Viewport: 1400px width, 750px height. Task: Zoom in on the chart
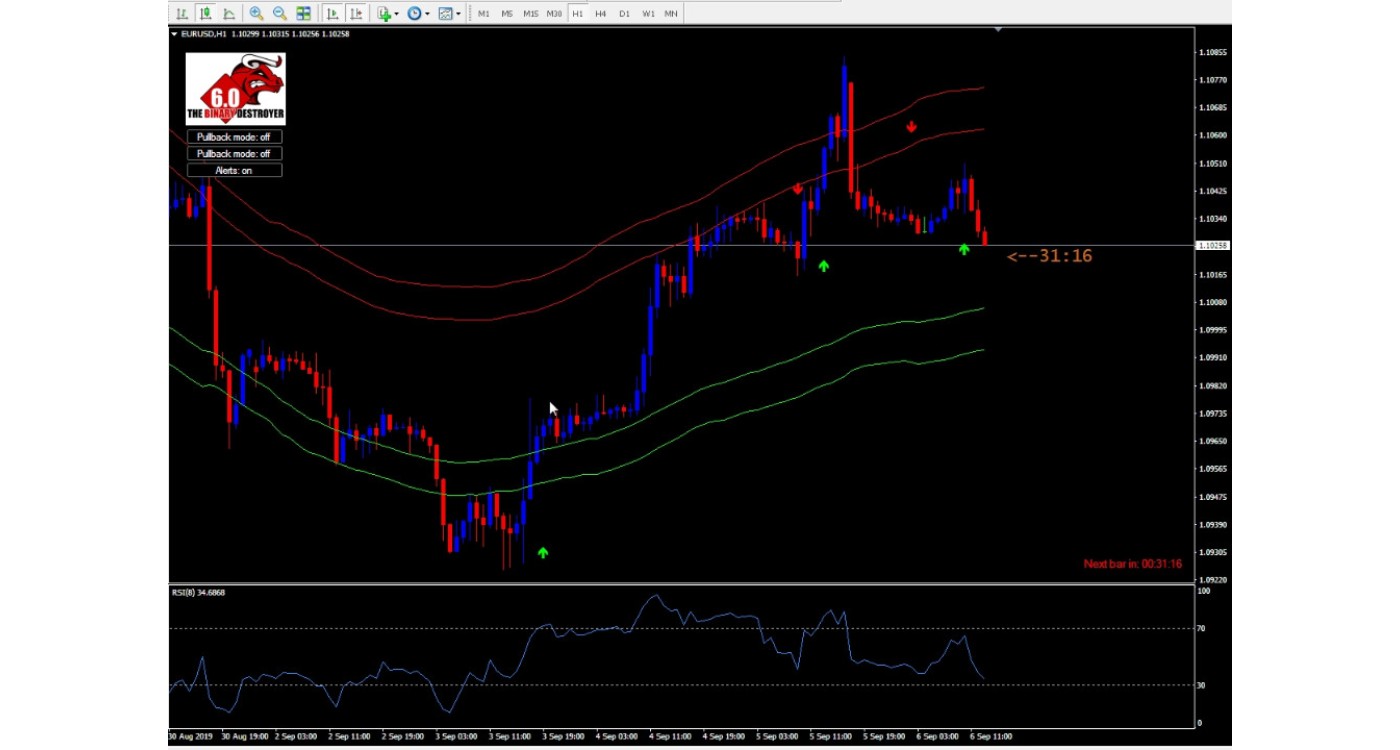coord(256,13)
